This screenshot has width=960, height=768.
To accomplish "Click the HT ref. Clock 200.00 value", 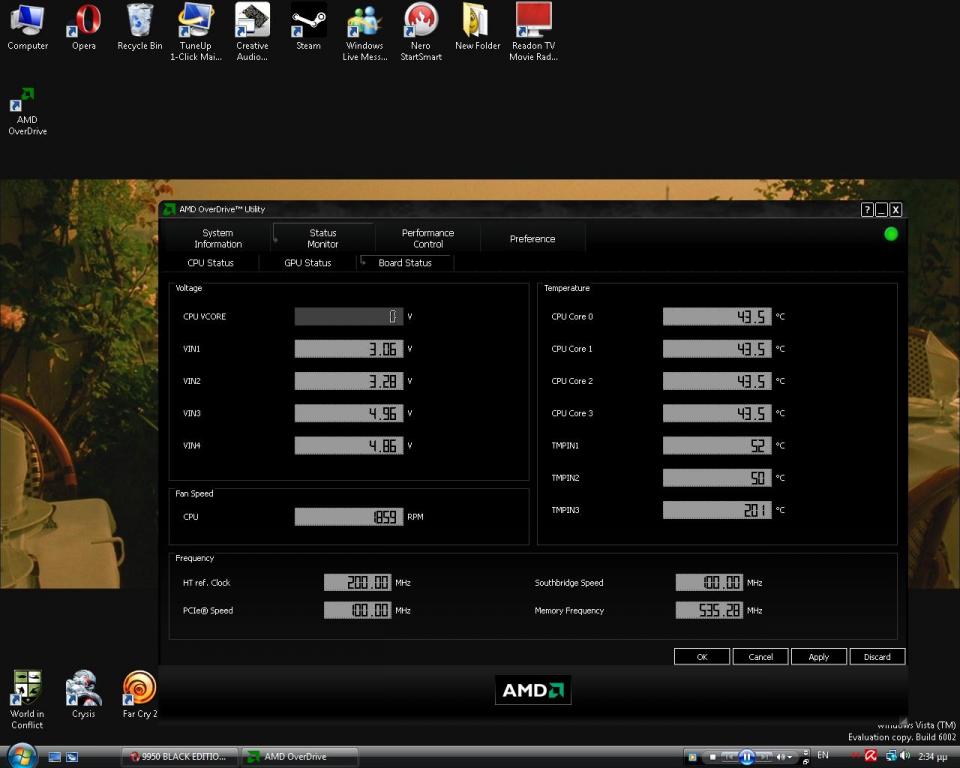I will (x=358, y=582).
